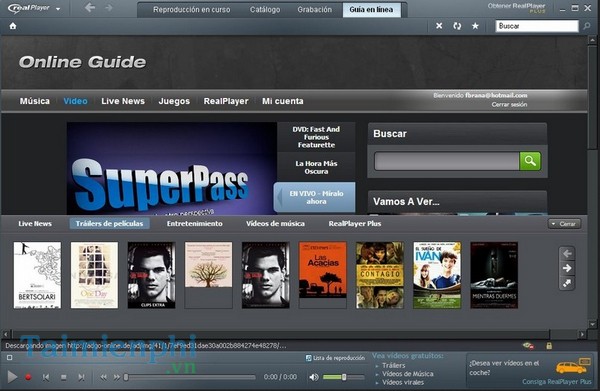Screen dimensions: 600x391
Task: Open the Grabación tab
Action: point(315,10)
